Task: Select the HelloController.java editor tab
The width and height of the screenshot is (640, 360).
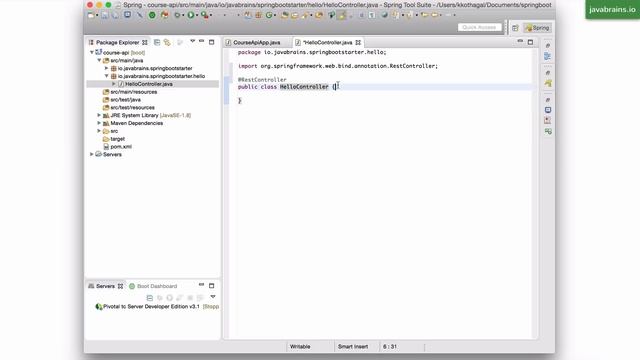Action: [328, 42]
